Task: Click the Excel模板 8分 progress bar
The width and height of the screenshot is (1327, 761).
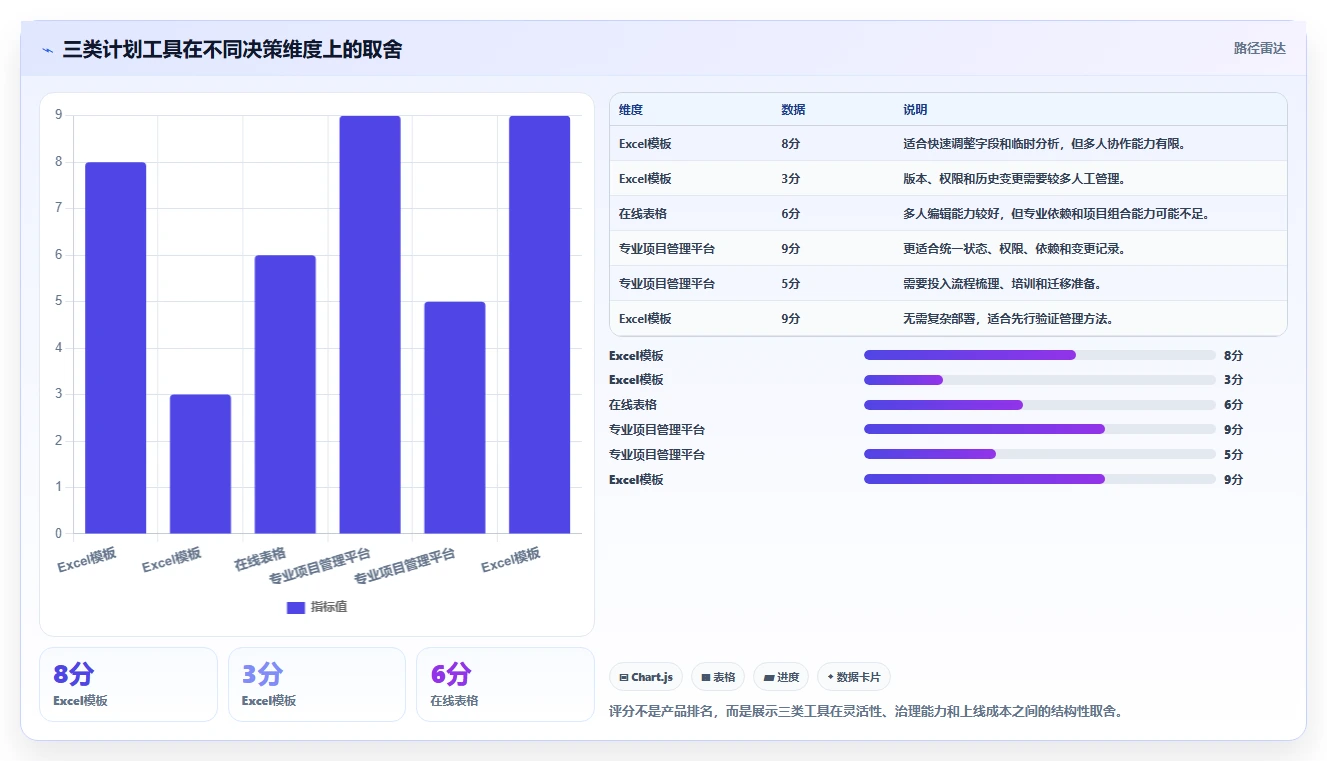Action: [x=1039, y=355]
